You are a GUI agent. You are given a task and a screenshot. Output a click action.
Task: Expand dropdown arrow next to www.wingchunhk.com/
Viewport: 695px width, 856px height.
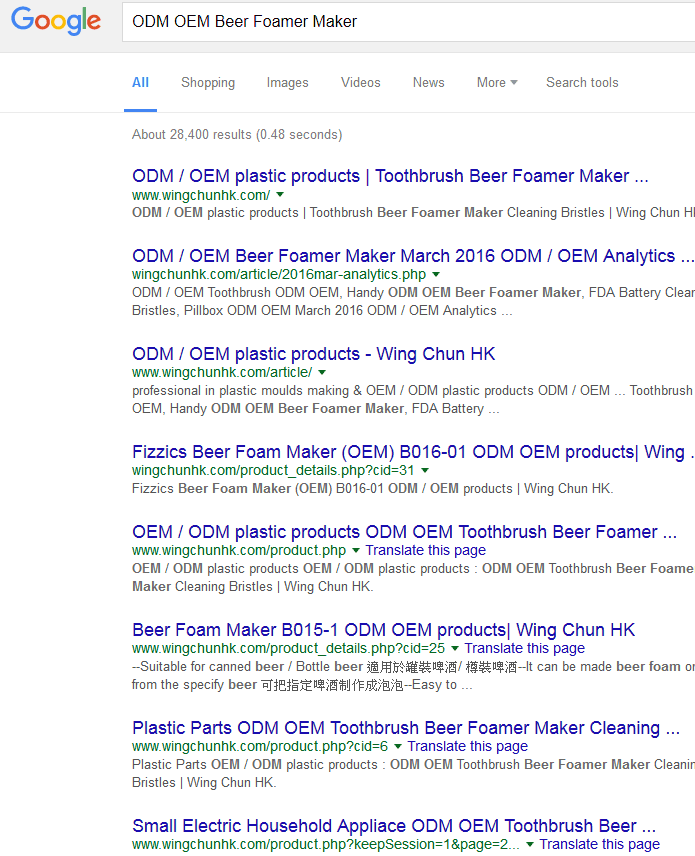[280, 194]
